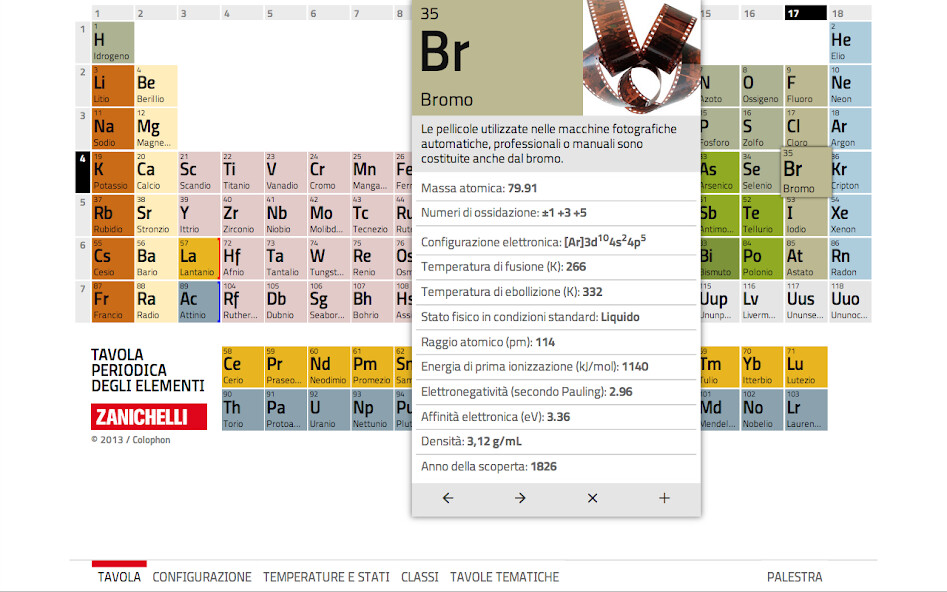Click the plus icon in the Bromo popup footer
Image resolution: width=947 pixels, height=592 pixels.
[664, 497]
